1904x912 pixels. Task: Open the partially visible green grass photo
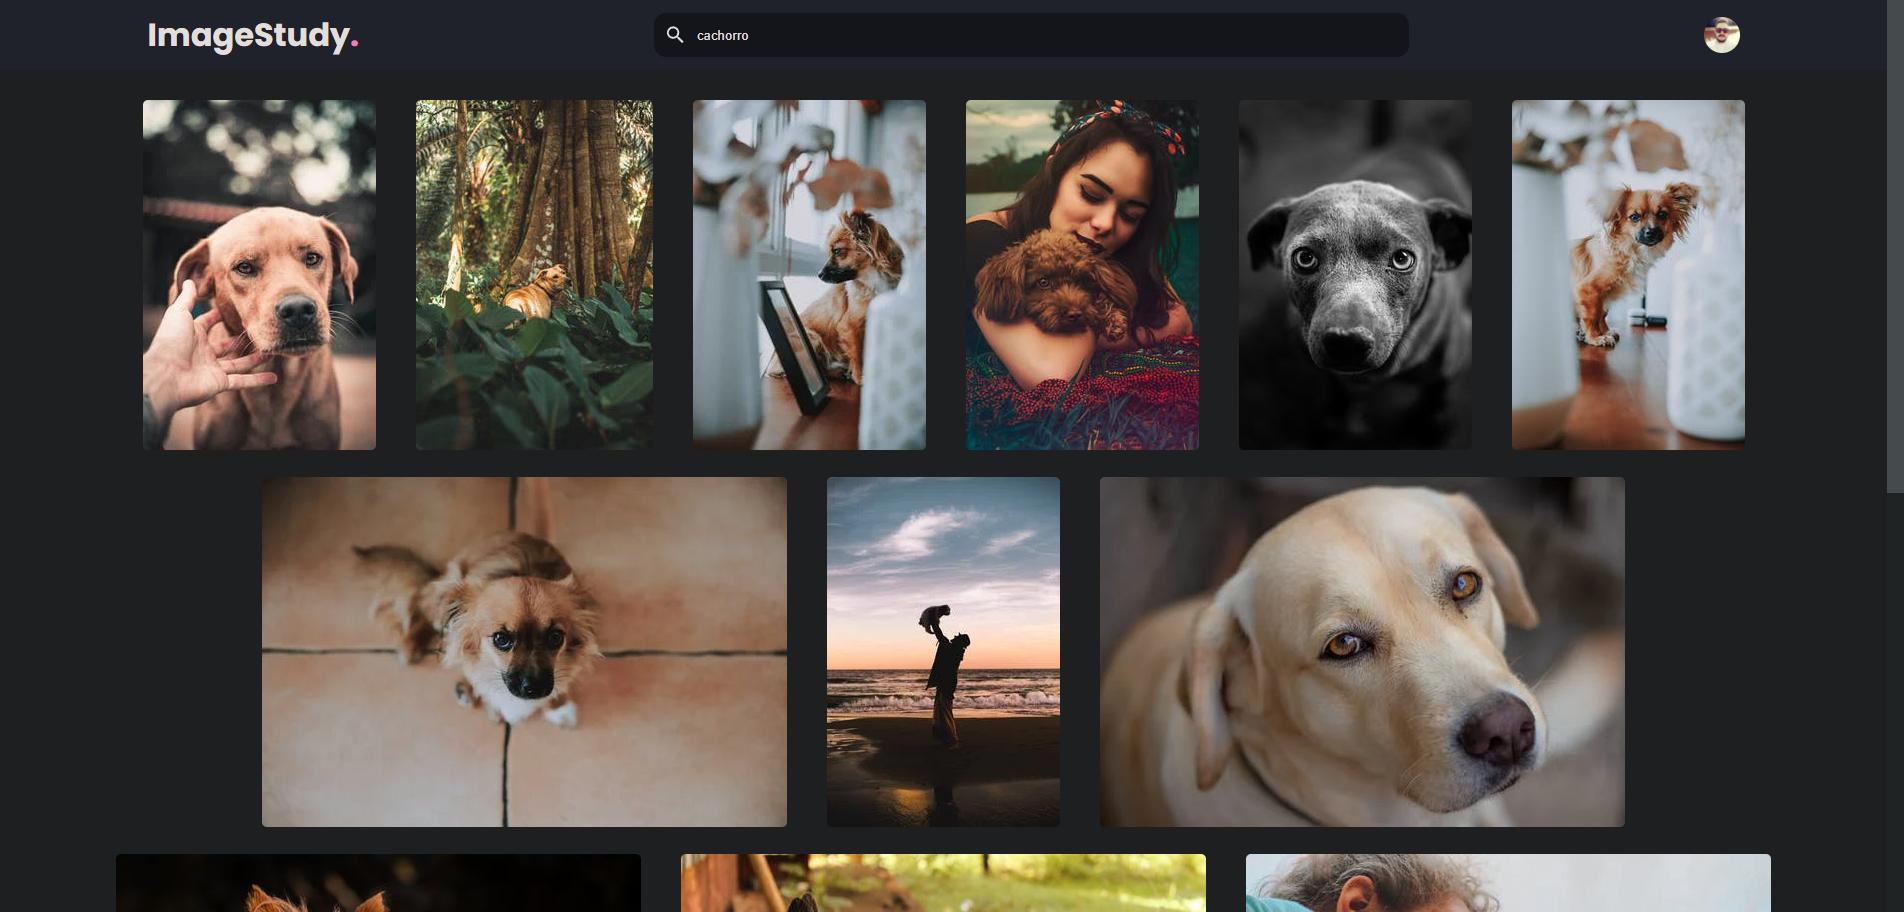tap(943, 883)
